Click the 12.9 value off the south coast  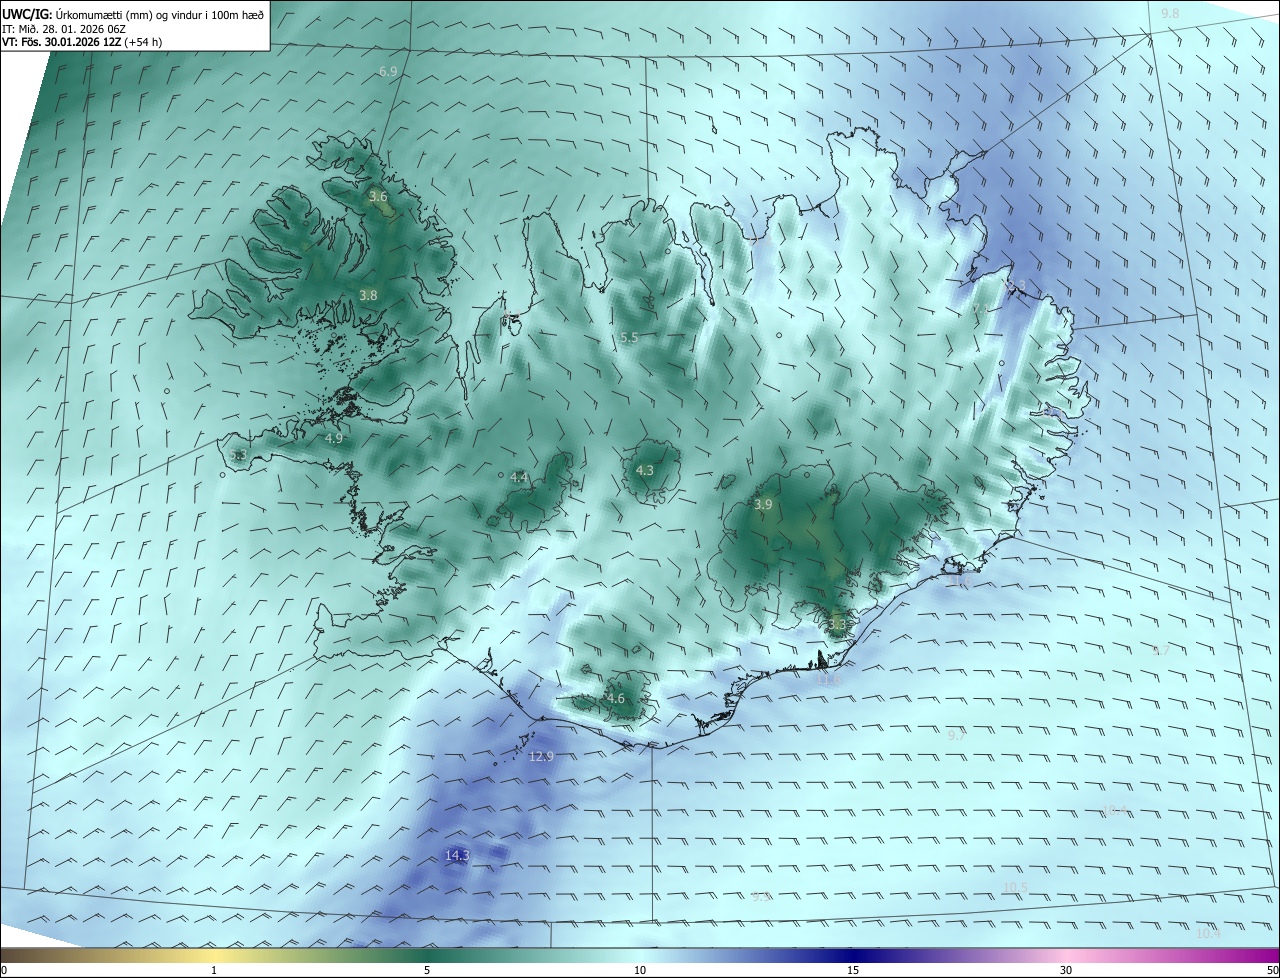coord(541,756)
